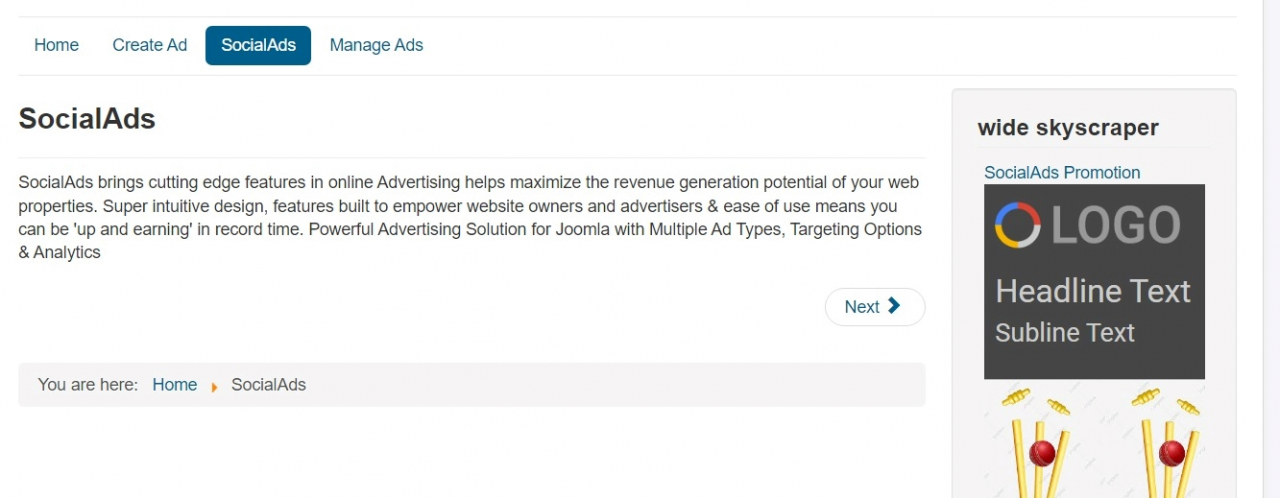Click the orange breadcrumb separator arrow
1280x498 pixels.
pos(214,386)
